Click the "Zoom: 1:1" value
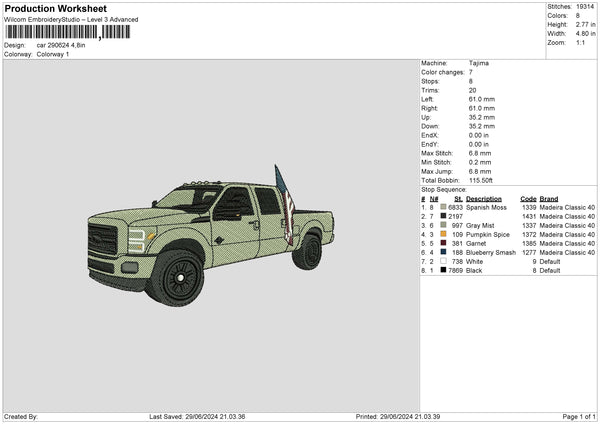 (x=580, y=42)
